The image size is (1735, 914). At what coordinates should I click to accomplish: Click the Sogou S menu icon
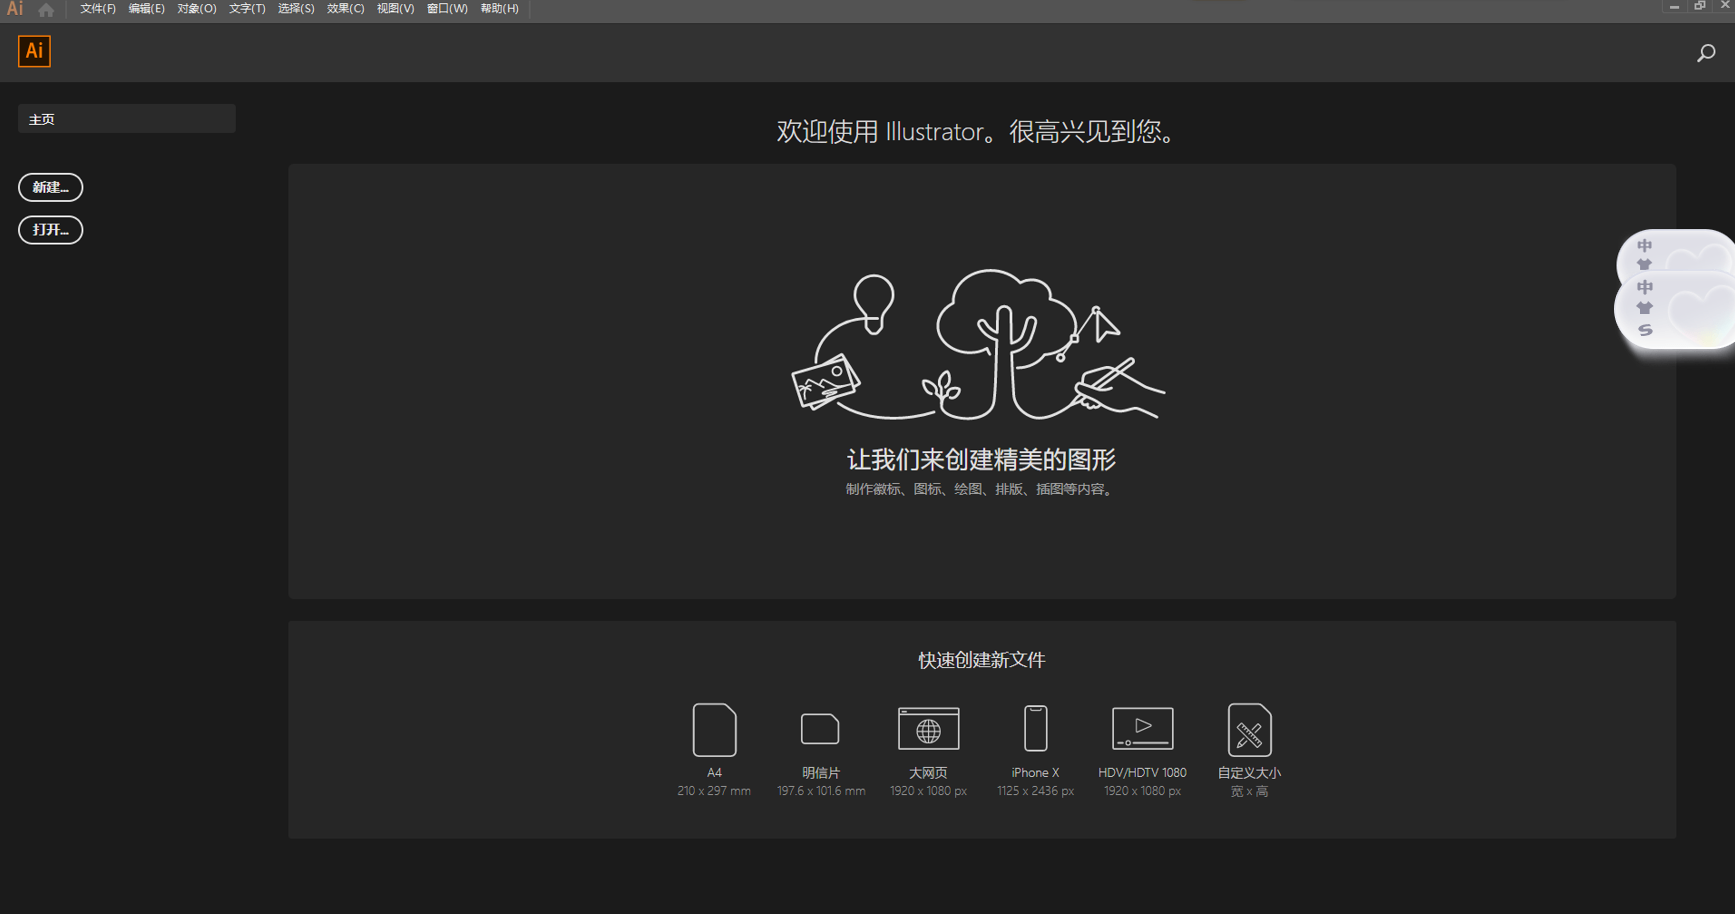[x=1645, y=328]
